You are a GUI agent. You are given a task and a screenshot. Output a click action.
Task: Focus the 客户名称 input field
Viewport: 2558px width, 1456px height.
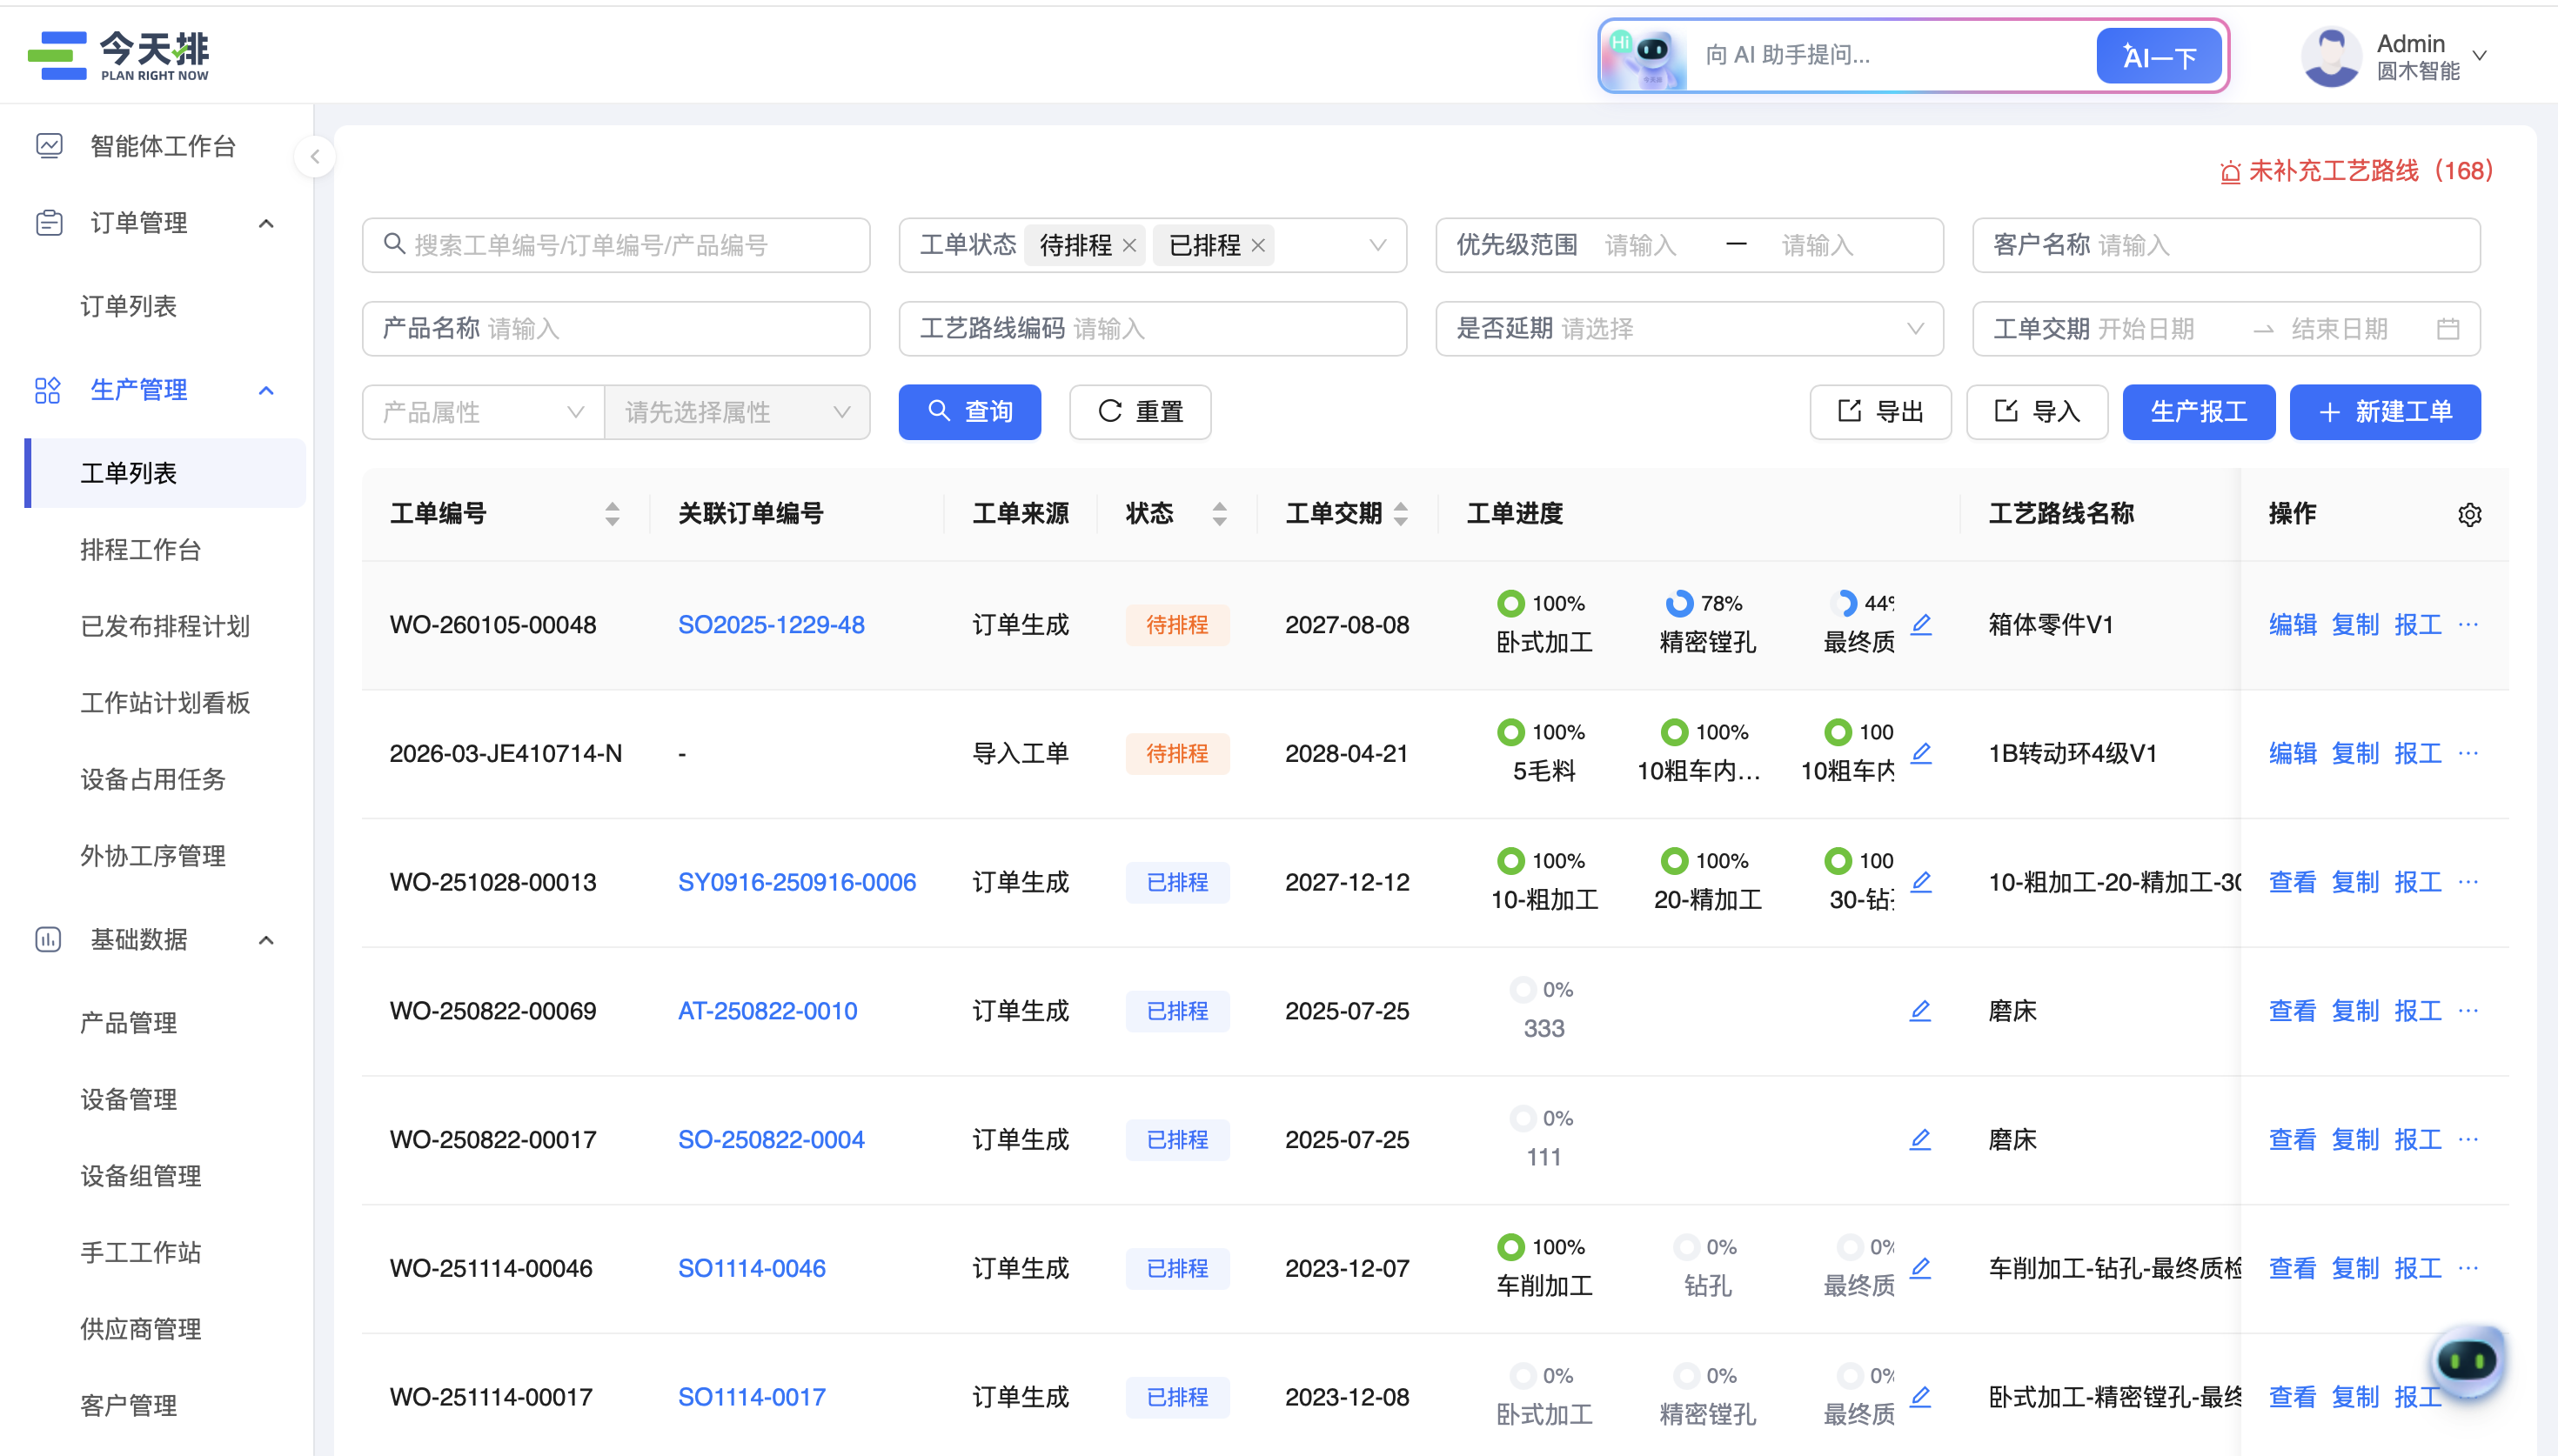click(2226, 245)
